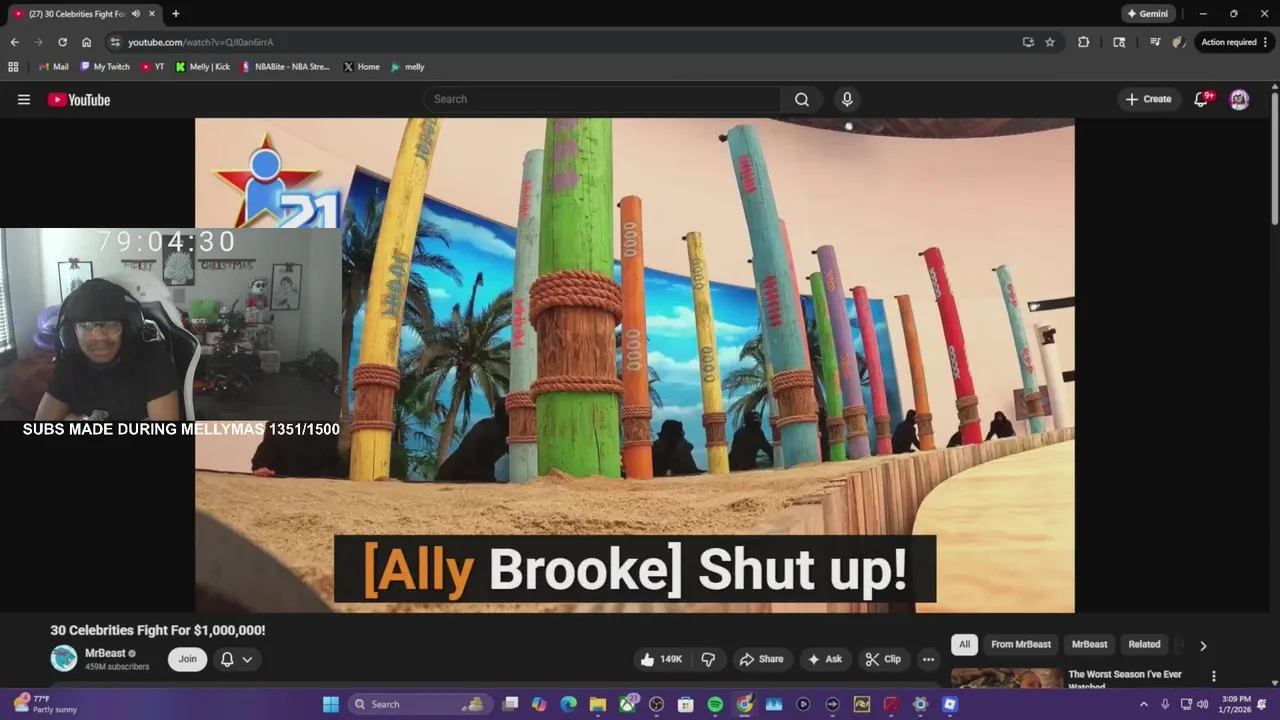Screen dimensions: 1280x720
Task: Click the Clip button
Action: click(x=883, y=659)
